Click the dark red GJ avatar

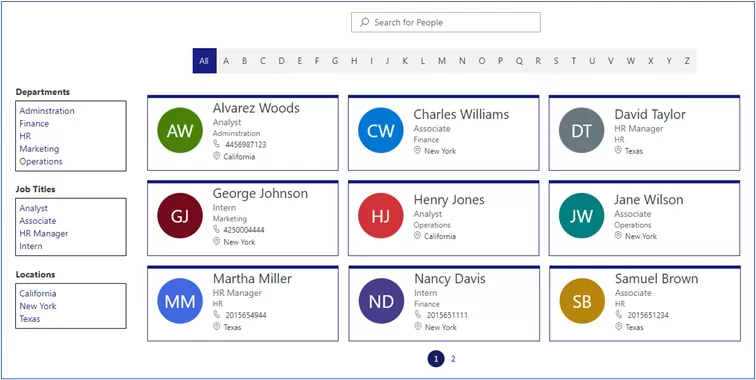[x=180, y=216]
